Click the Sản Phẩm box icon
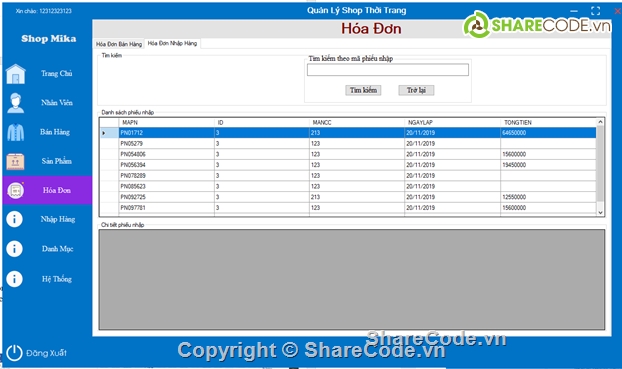 (16, 161)
